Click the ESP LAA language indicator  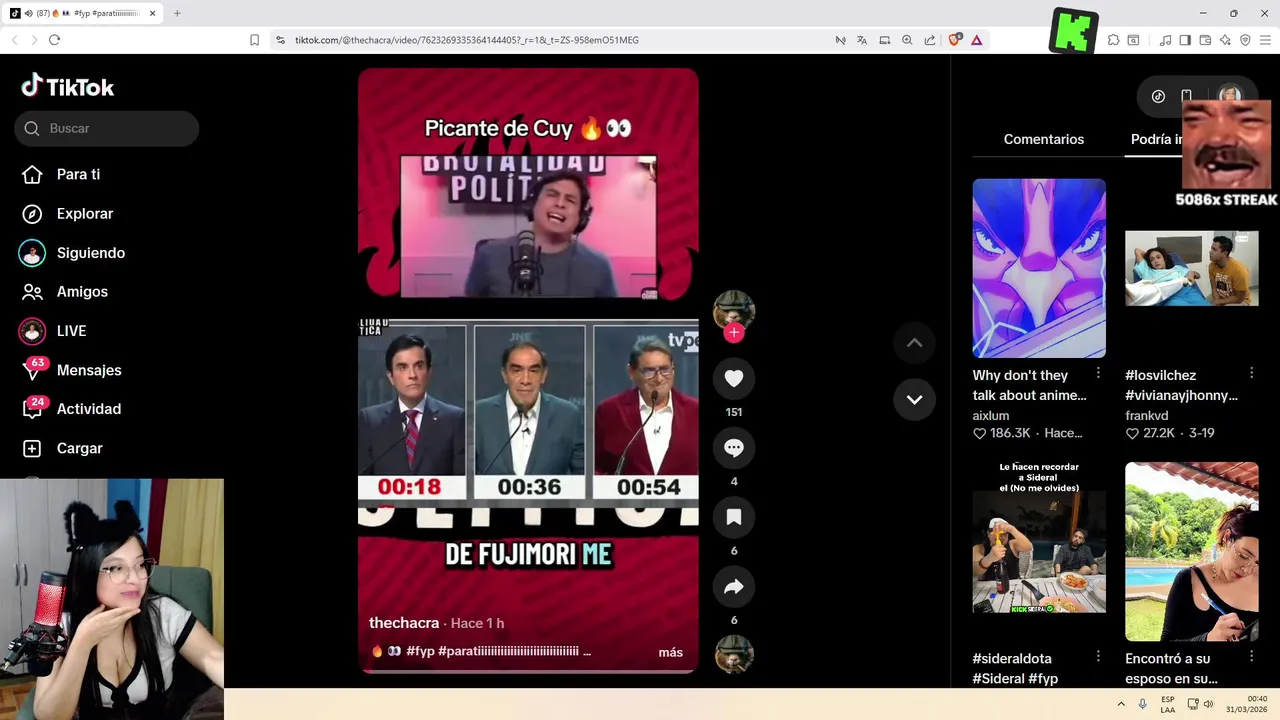1168,704
